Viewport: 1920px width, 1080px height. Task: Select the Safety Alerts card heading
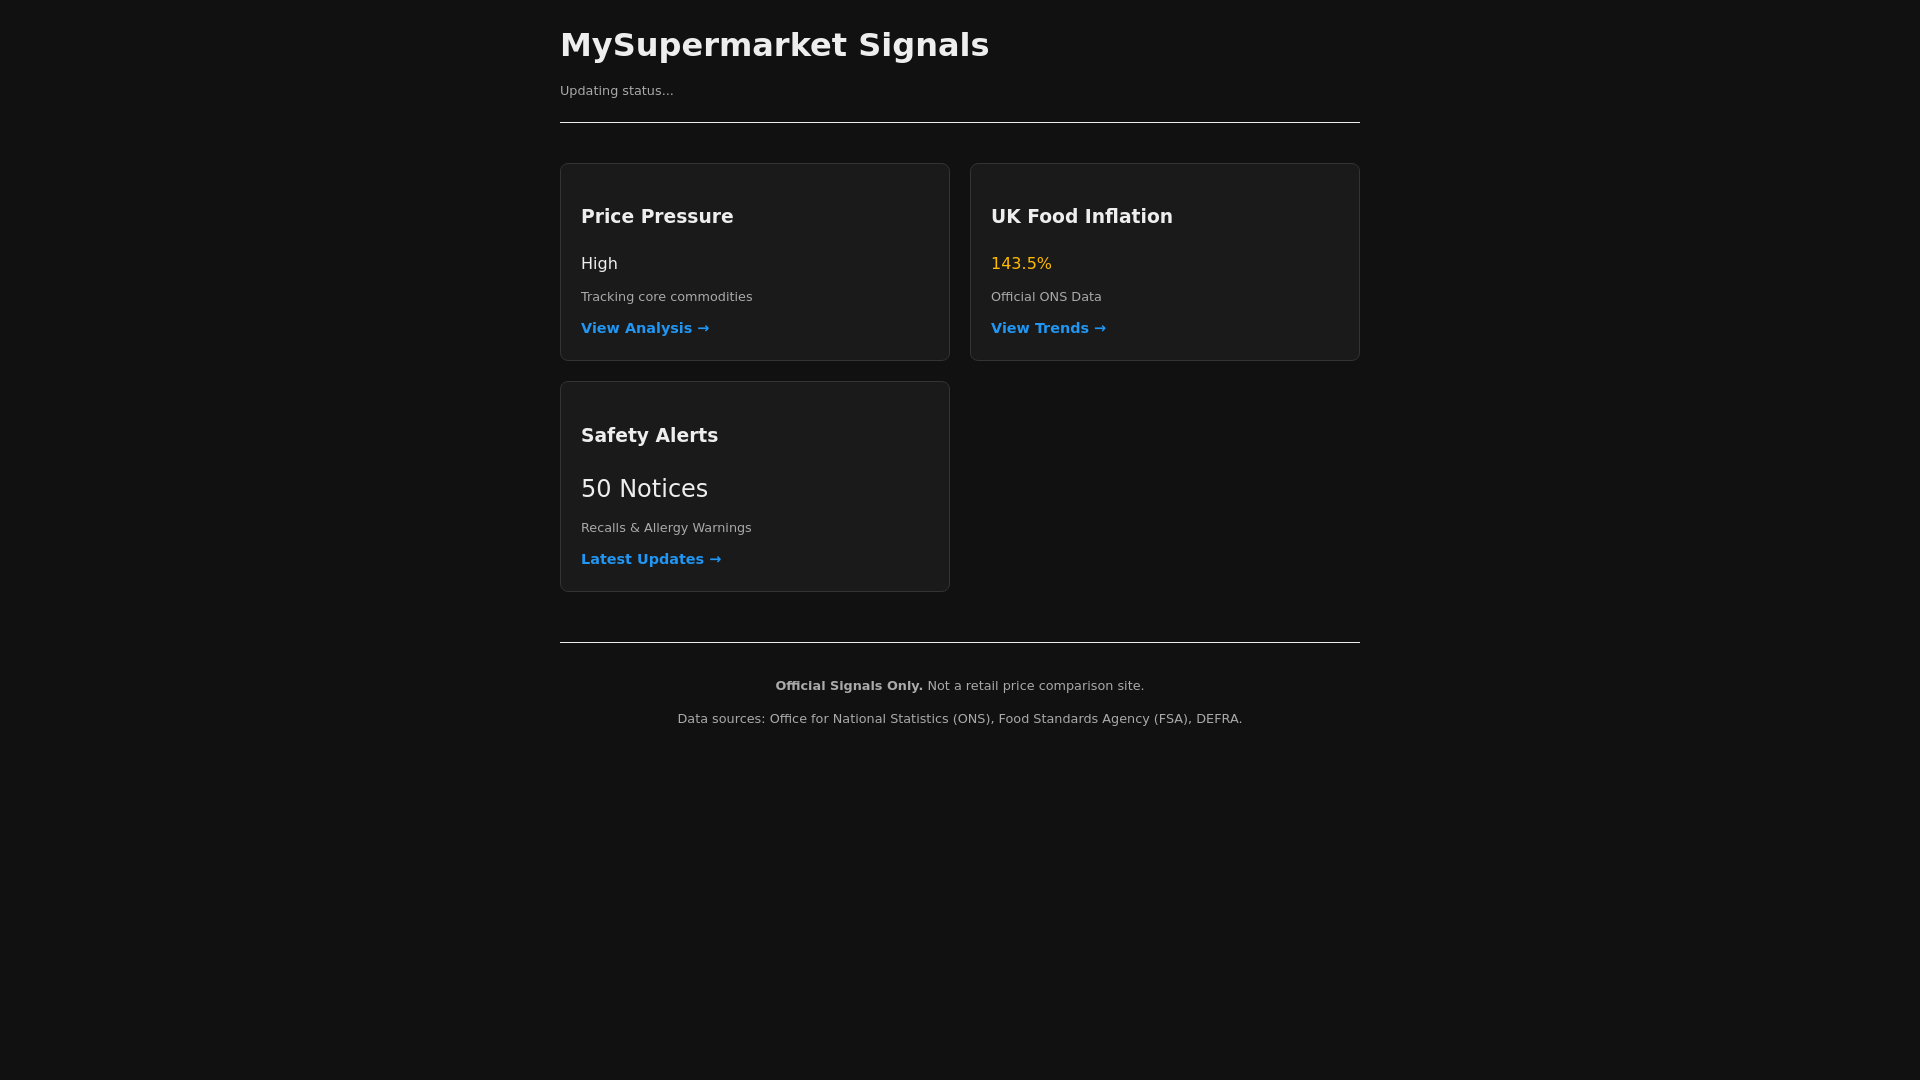point(649,435)
